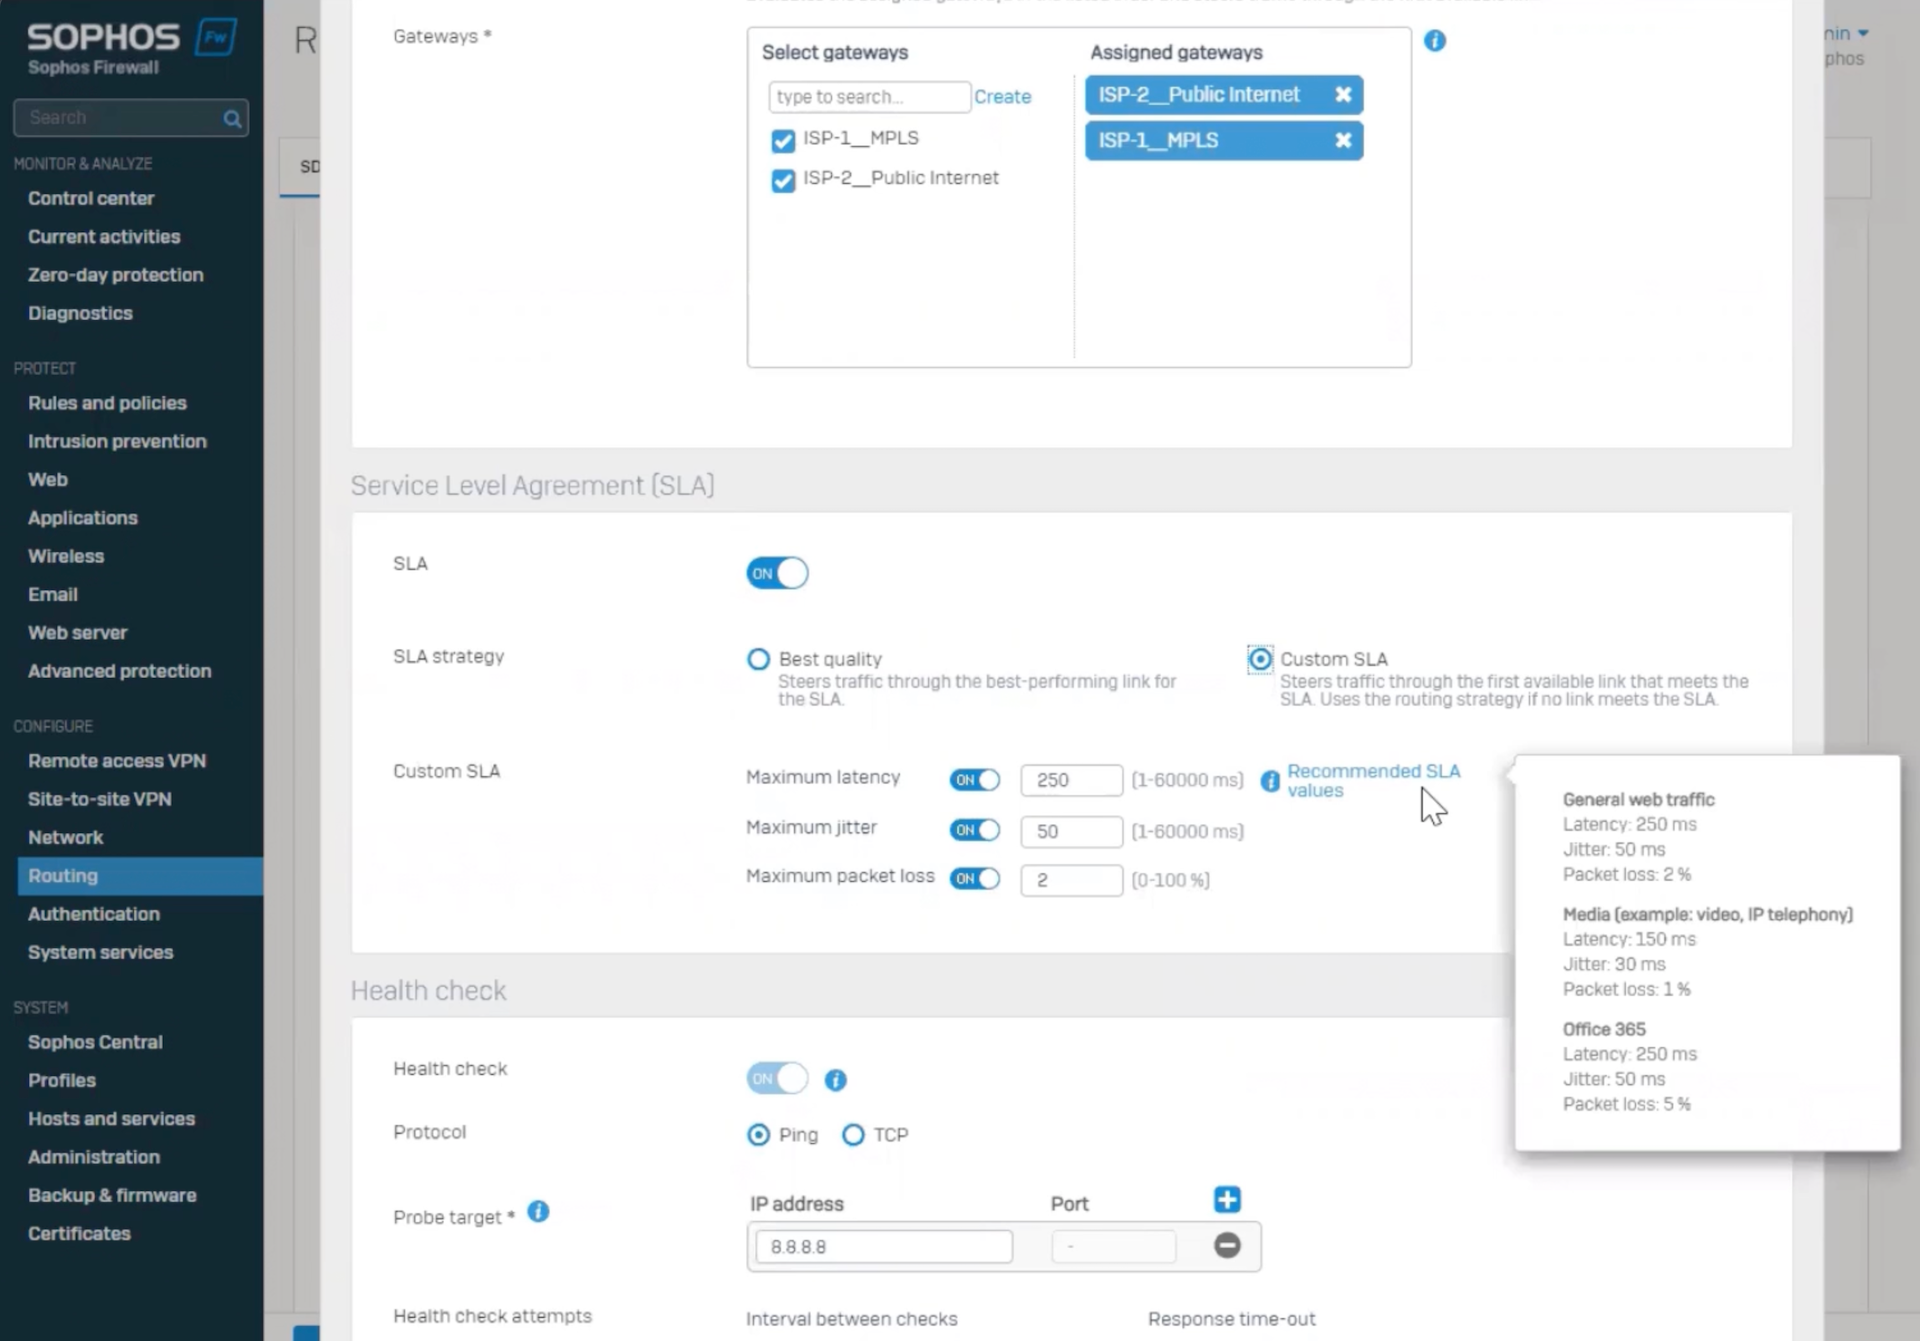Click the search magnifier icon in sidebar
This screenshot has width=1920, height=1341.
click(232, 119)
